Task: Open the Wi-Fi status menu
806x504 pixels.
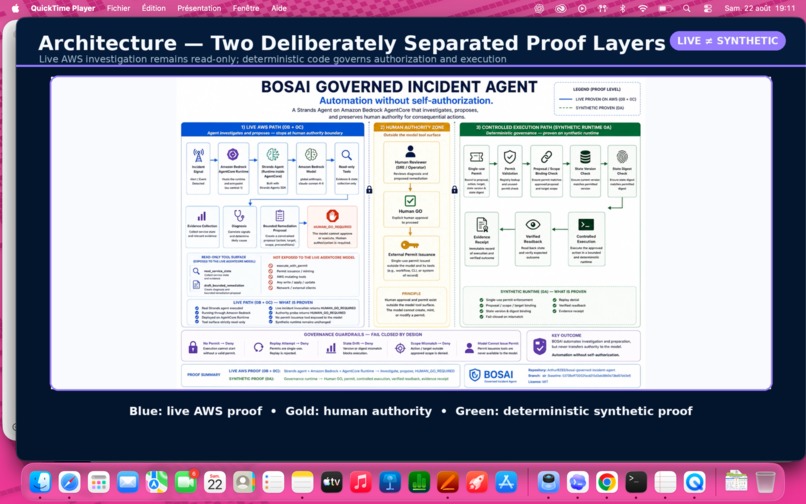Action: coord(643,8)
